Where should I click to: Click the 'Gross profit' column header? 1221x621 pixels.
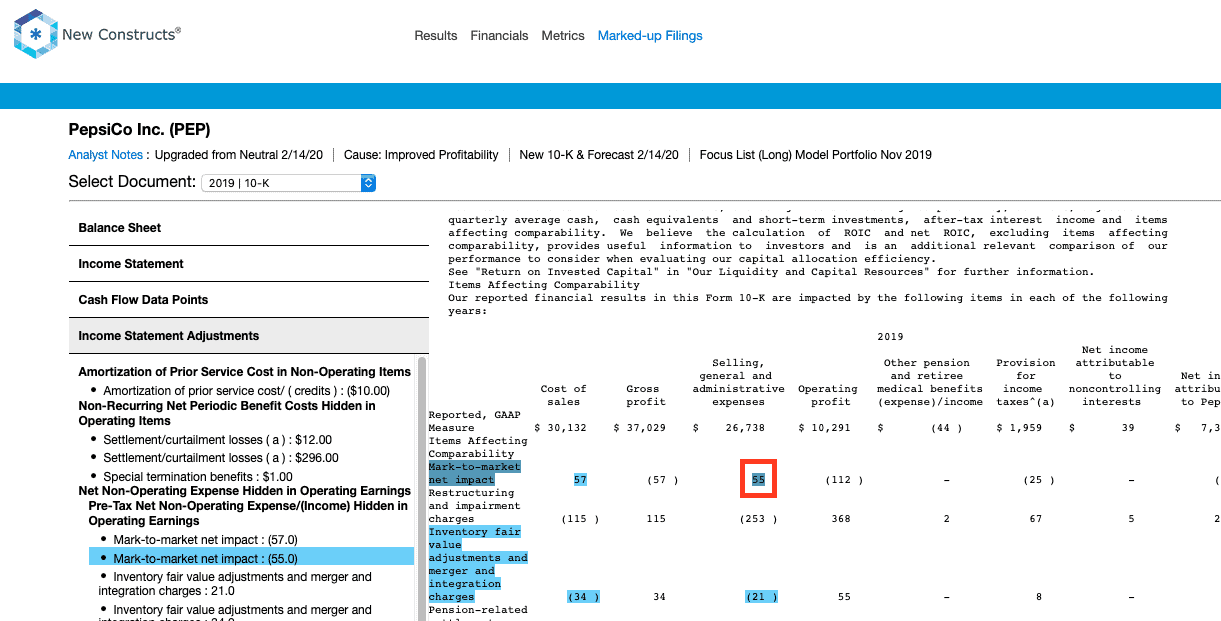646,395
